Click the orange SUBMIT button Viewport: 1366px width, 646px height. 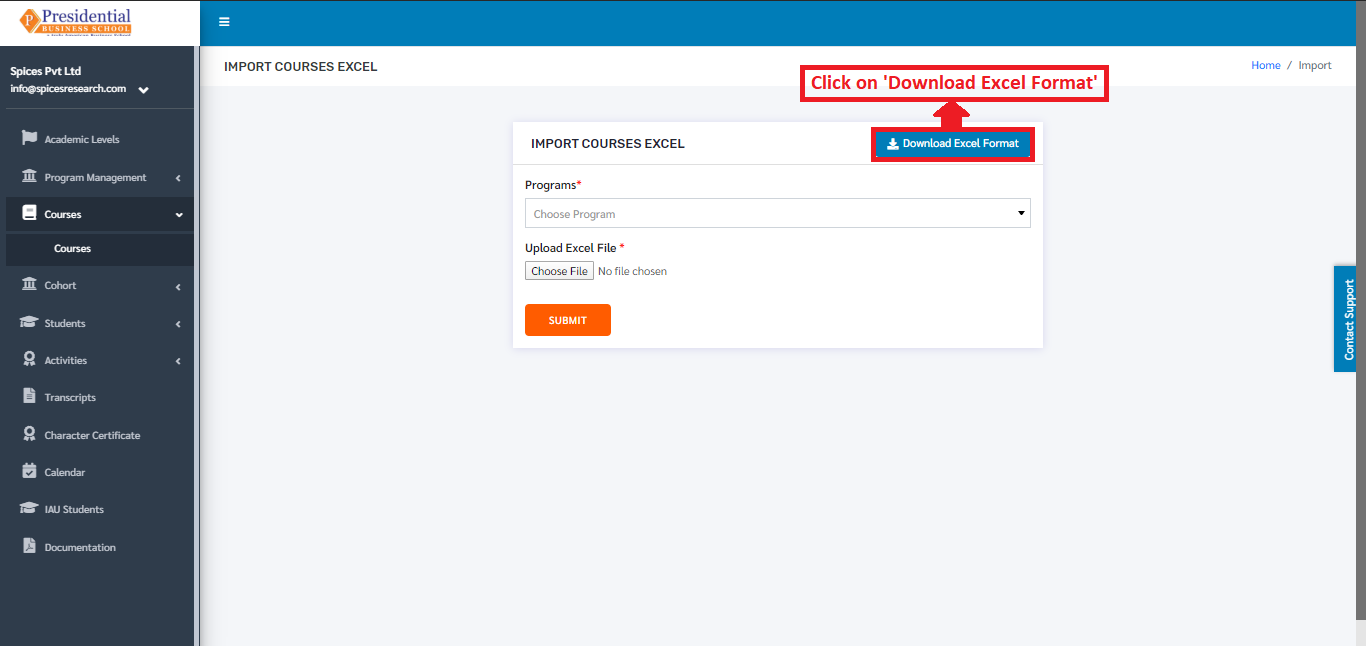pos(567,320)
